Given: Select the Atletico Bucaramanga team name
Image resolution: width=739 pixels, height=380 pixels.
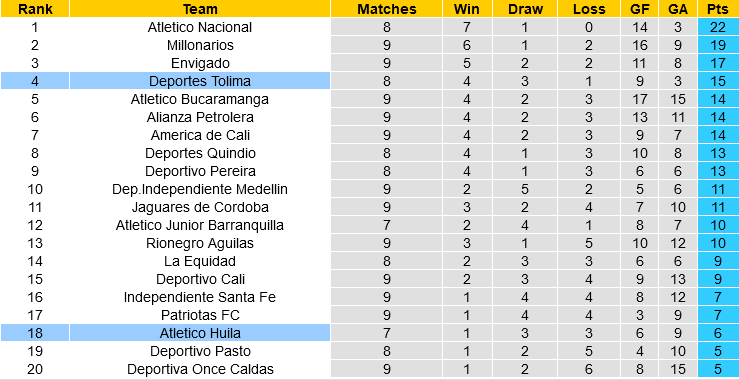Looking at the screenshot, I should pos(200,99).
